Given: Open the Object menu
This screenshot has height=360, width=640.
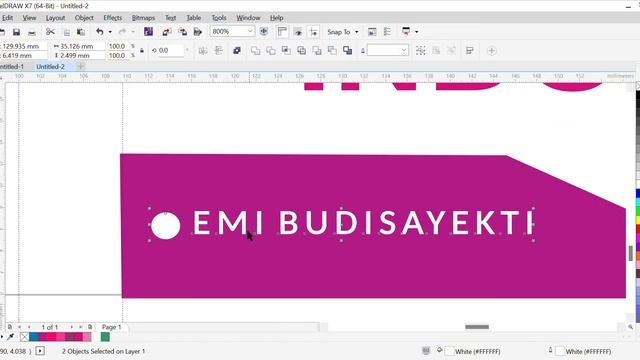Looking at the screenshot, I should (x=84, y=18).
